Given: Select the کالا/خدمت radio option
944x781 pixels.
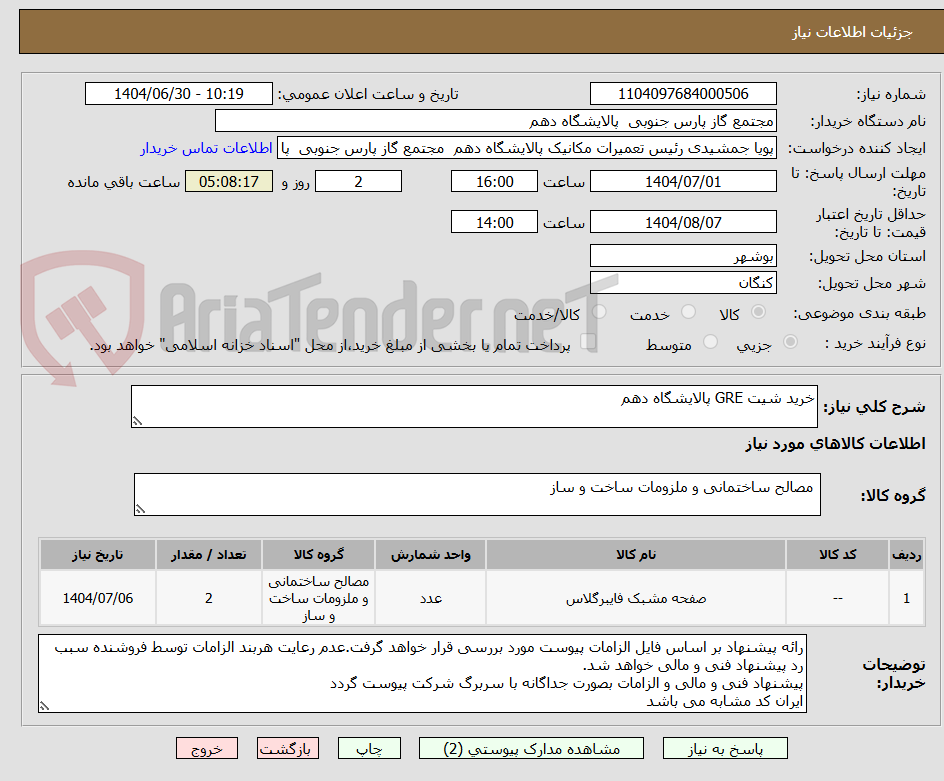Looking at the screenshot, I should [x=601, y=311].
